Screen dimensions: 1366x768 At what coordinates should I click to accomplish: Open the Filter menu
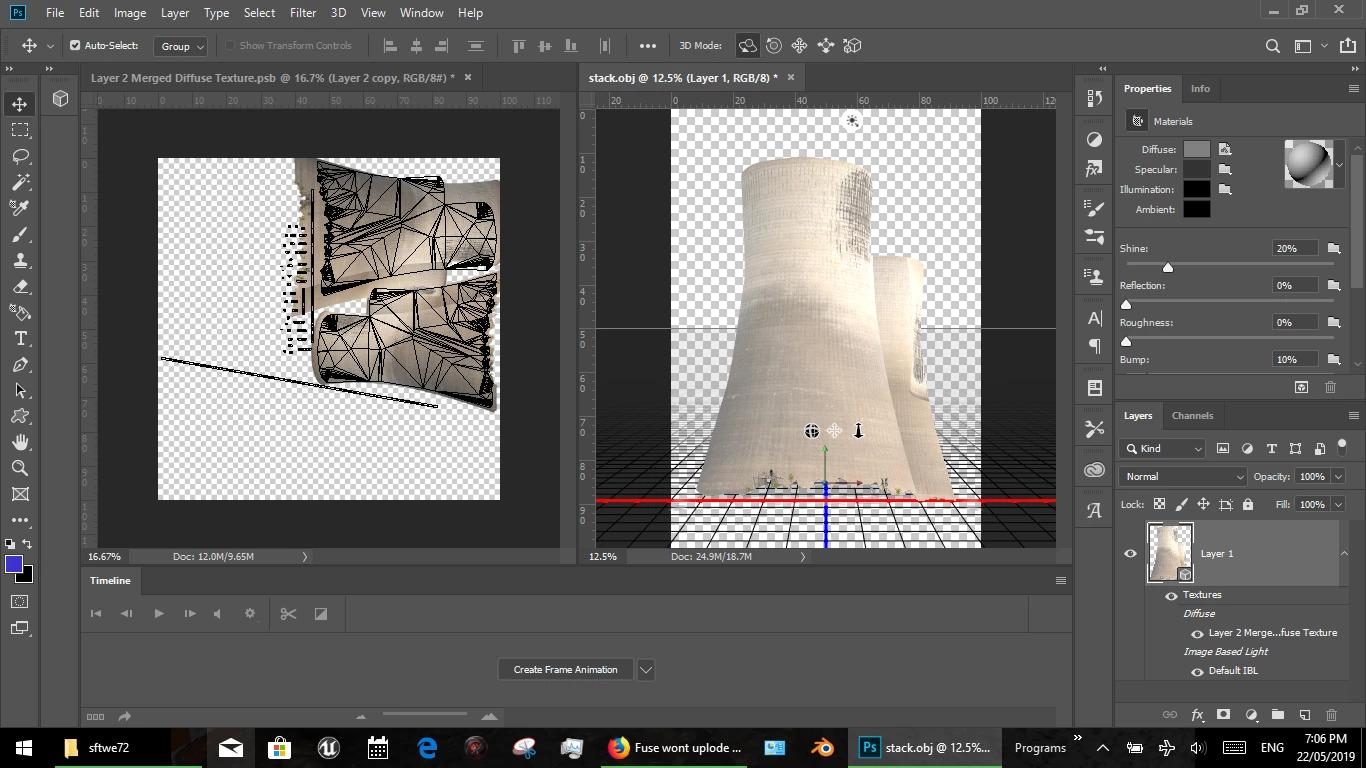point(302,13)
